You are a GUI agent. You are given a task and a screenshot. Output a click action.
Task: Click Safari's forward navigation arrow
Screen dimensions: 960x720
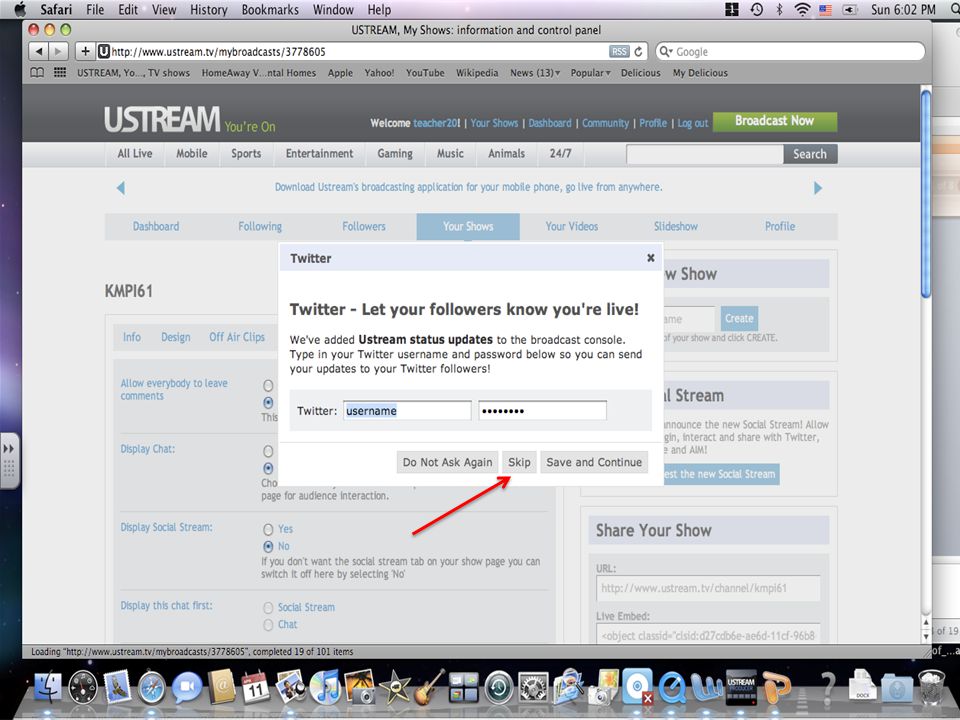pyautogui.click(x=58, y=51)
